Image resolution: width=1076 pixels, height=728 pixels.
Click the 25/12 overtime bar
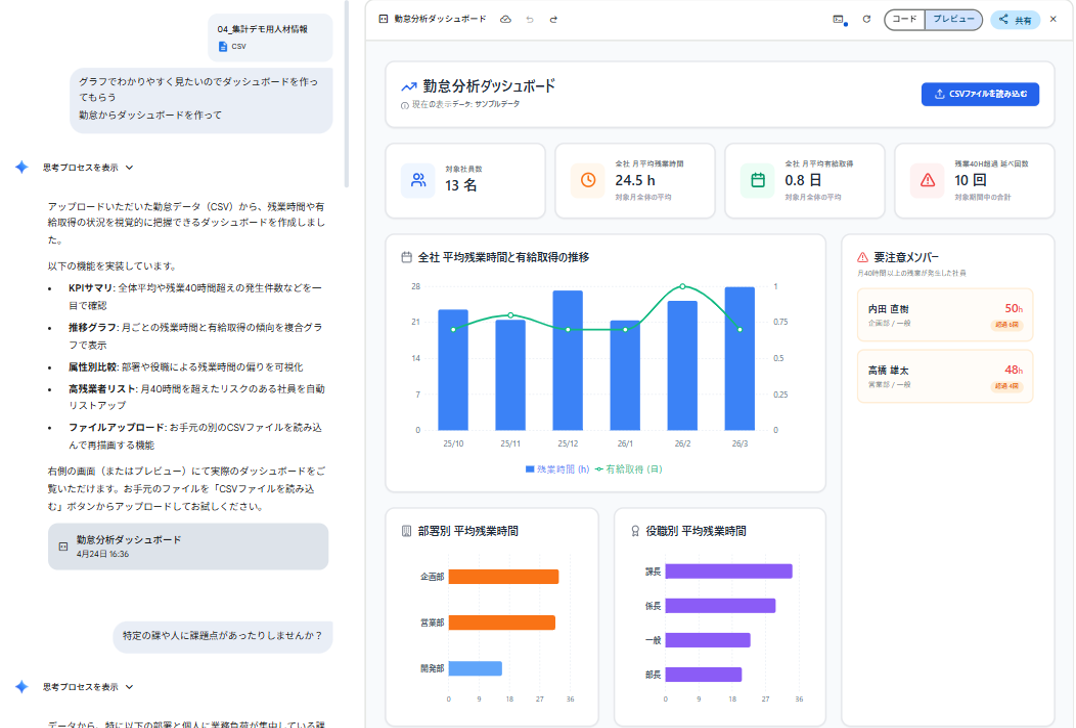(x=568, y=360)
